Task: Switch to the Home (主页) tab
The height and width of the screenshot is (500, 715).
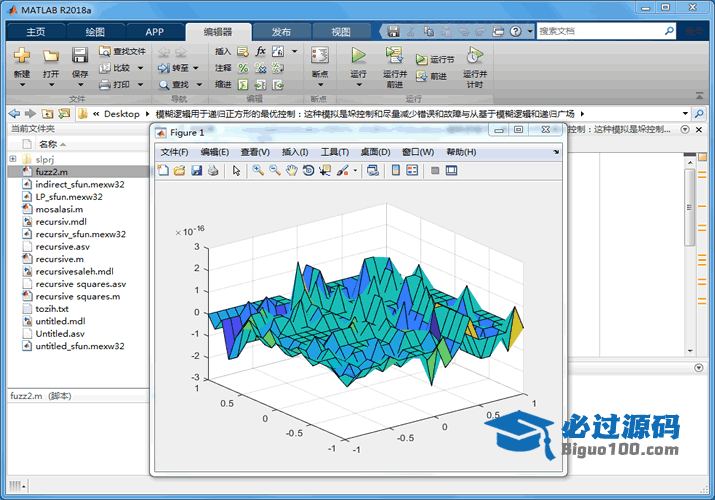Action: pyautogui.click(x=36, y=32)
